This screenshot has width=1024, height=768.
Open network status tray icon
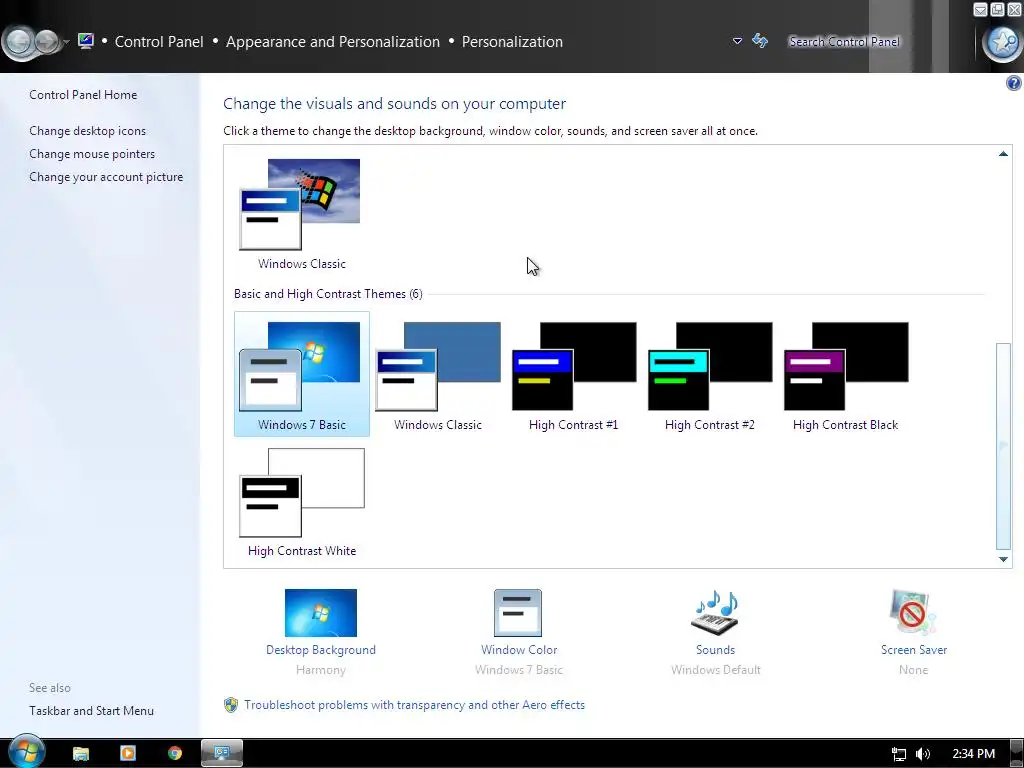899,754
